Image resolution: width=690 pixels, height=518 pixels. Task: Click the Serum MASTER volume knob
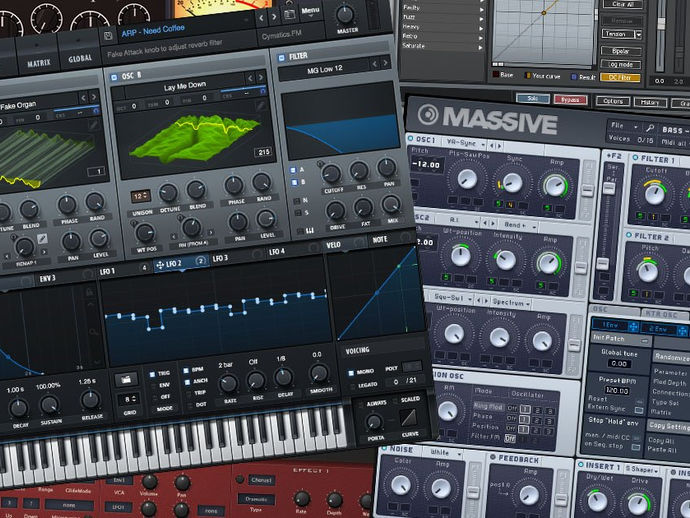click(x=345, y=14)
